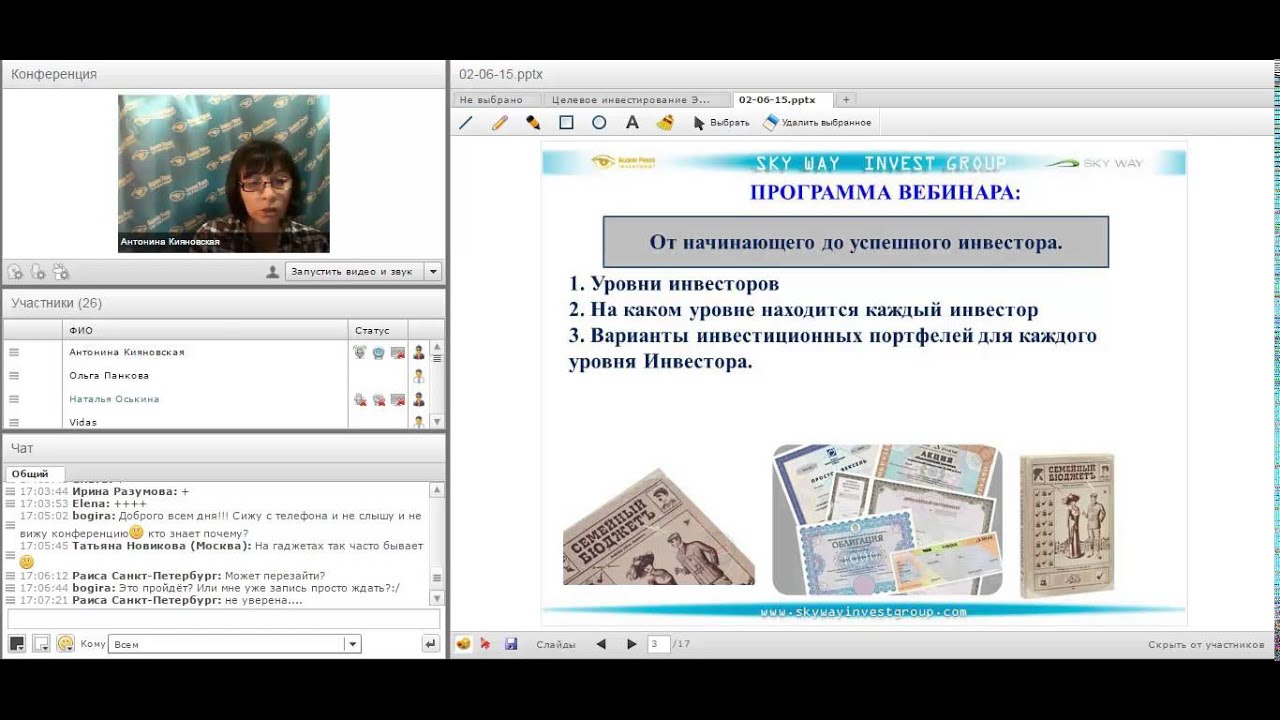Toggle webcam status for Антонина Кияновская
This screenshot has height=720, width=1280.
379,352
